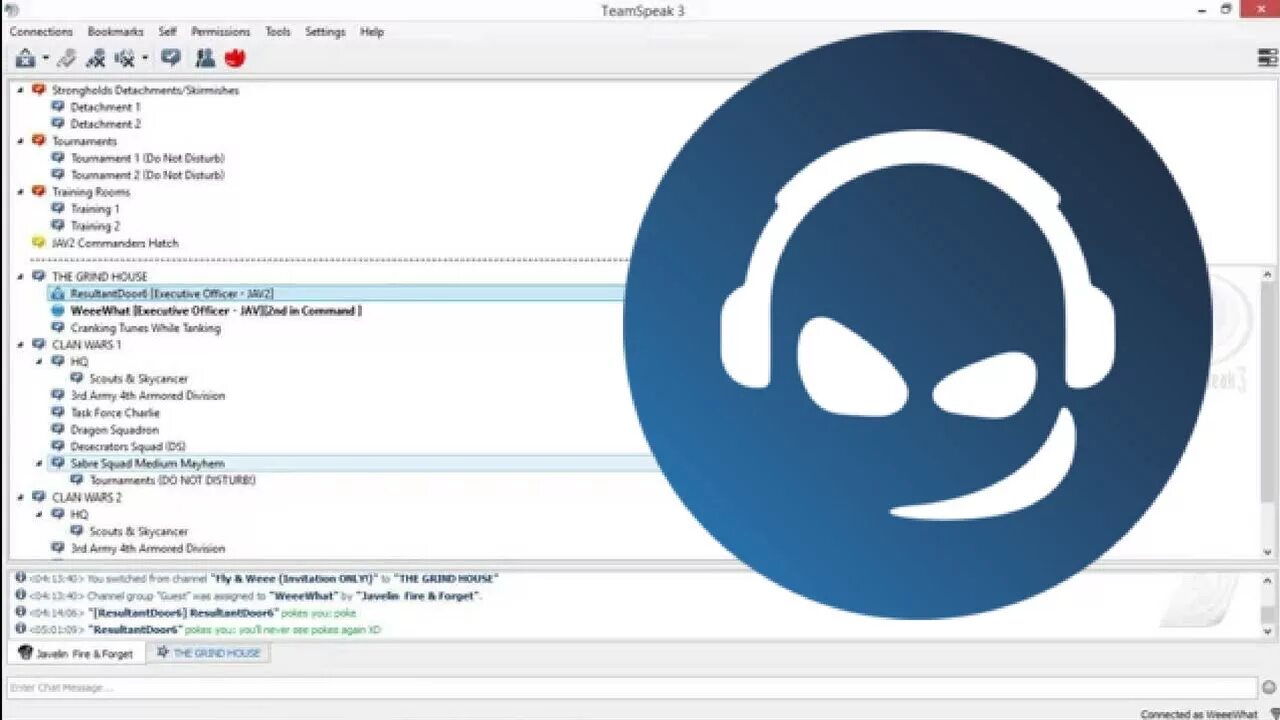The width and height of the screenshot is (1280, 720).
Task: Open the Permissions menu
Action: 220,32
